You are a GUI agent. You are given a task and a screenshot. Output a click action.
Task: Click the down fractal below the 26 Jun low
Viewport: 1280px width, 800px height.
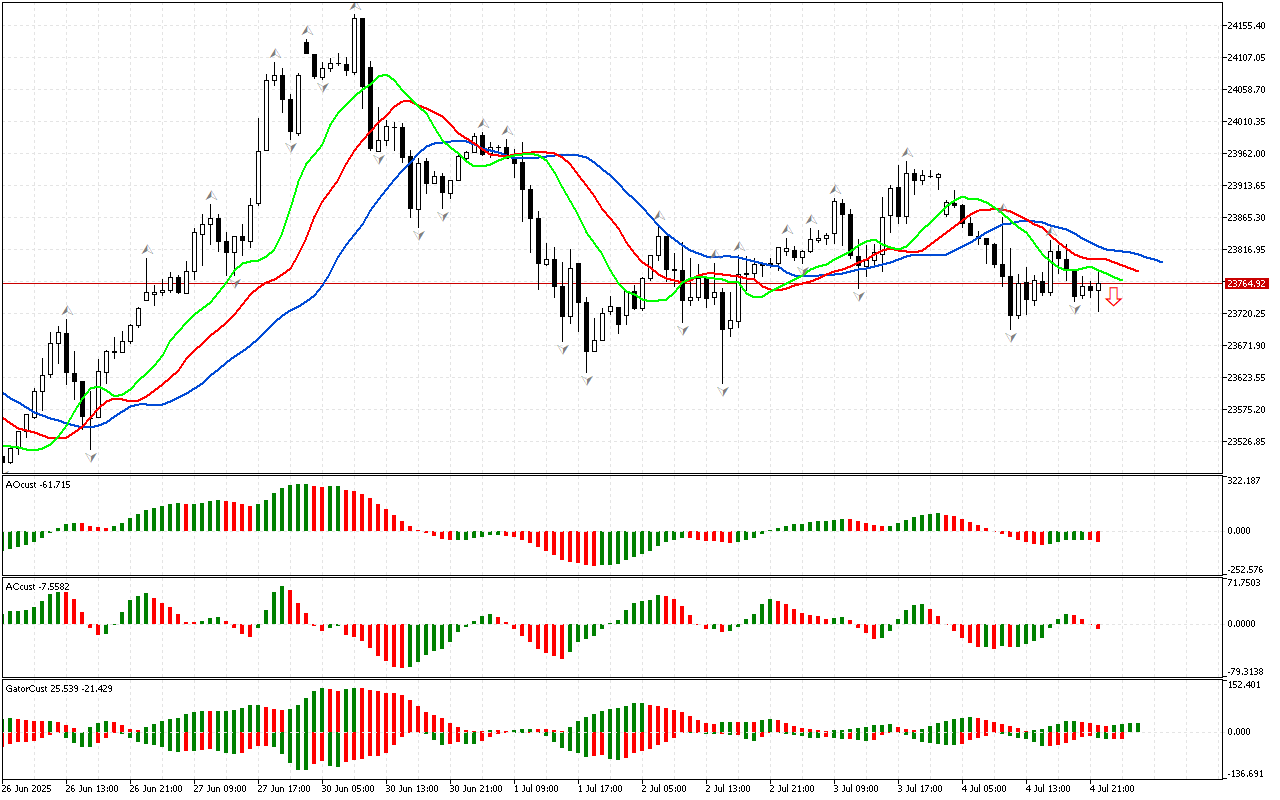(x=91, y=457)
